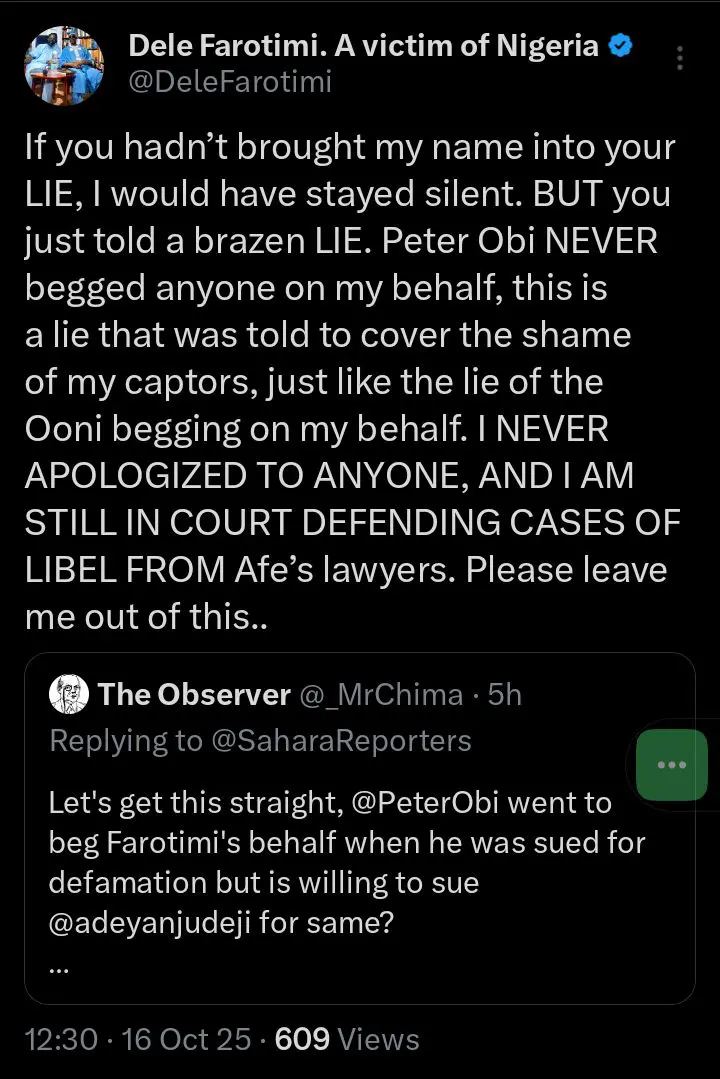Click the blue verified badge
The height and width of the screenshot is (1079, 720).
[x=620, y=45]
